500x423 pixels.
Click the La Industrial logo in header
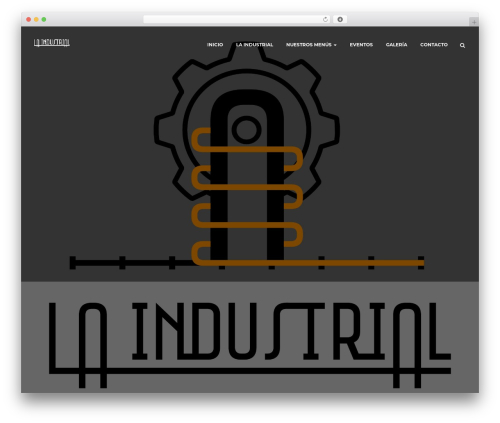(x=52, y=43)
